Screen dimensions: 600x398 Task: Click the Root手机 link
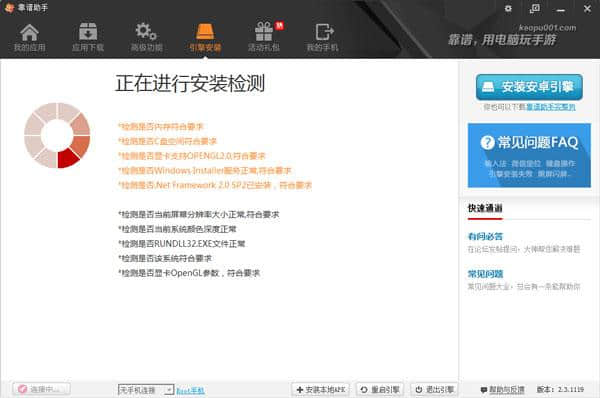[190, 390]
